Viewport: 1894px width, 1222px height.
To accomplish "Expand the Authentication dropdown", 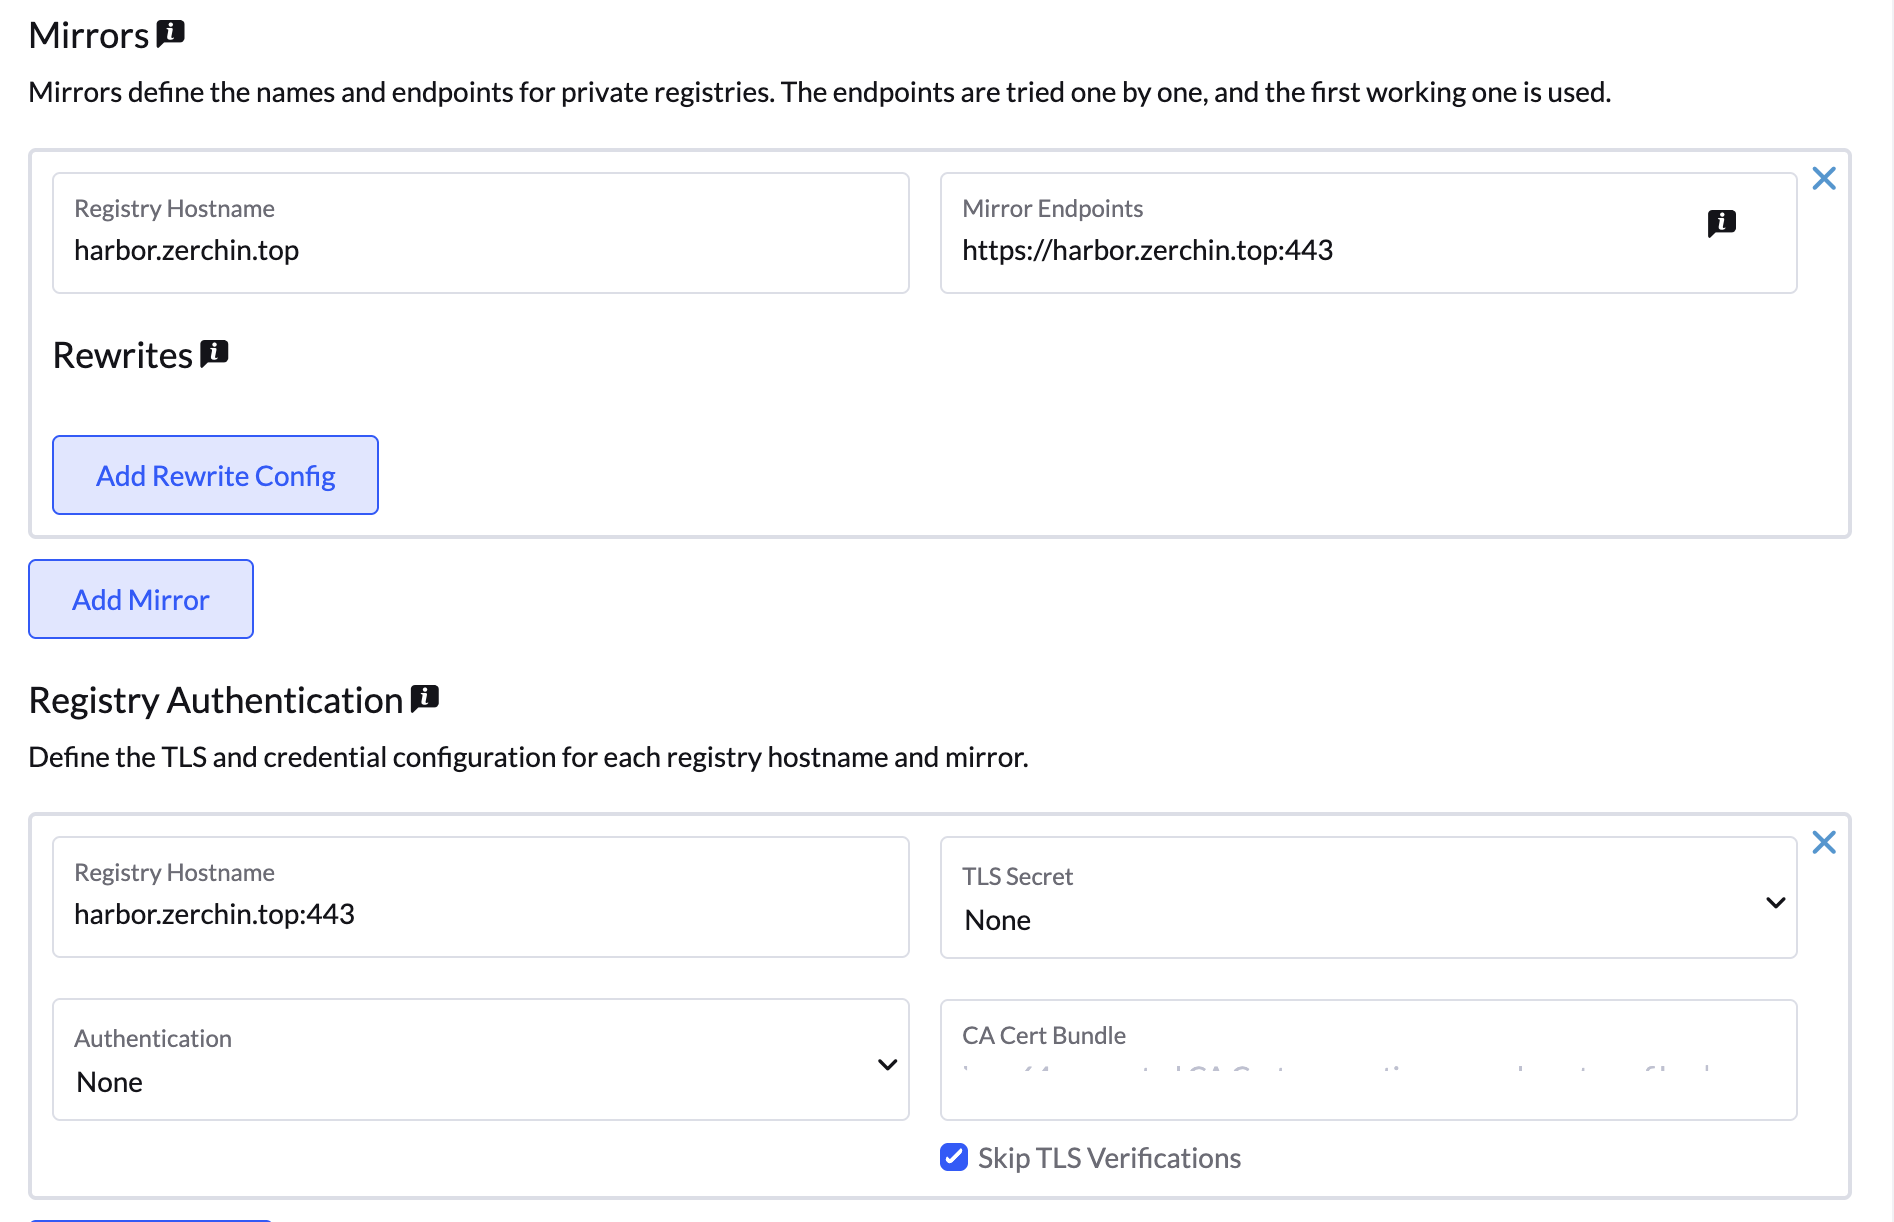I will [481, 1059].
